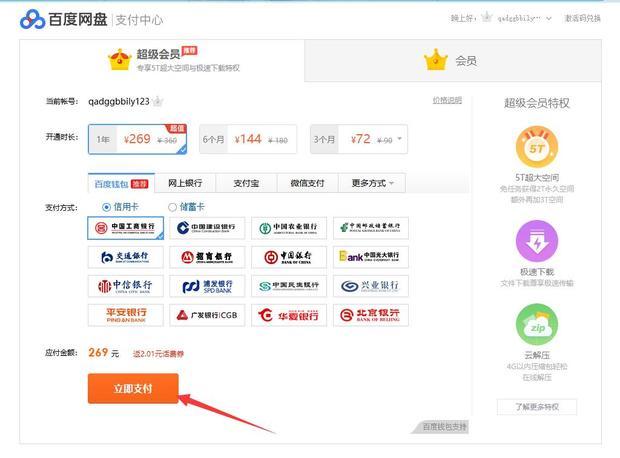Select the 会员 yellow crown icon
The width and height of the screenshot is (620, 458).
tap(435, 60)
